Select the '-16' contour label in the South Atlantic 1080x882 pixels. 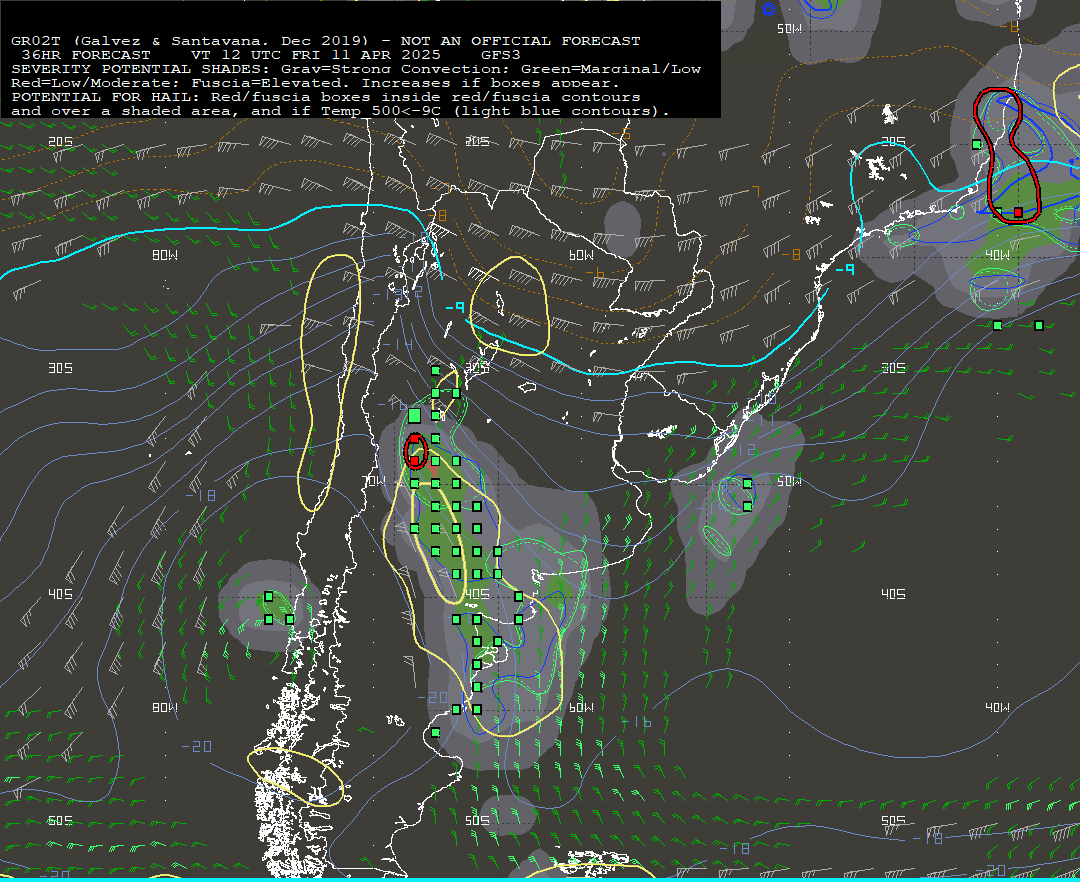636,722
